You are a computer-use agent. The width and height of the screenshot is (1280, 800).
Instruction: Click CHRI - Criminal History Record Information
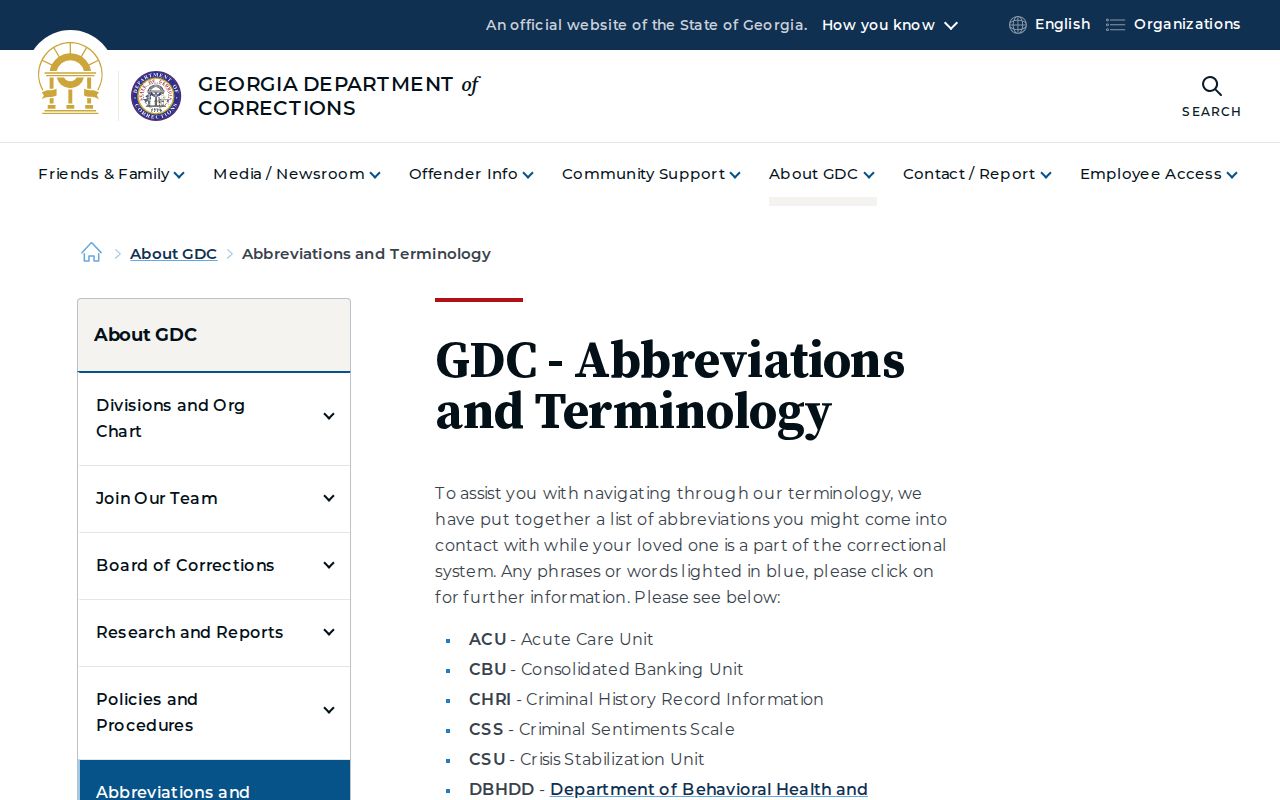click(x=646, y=699)
